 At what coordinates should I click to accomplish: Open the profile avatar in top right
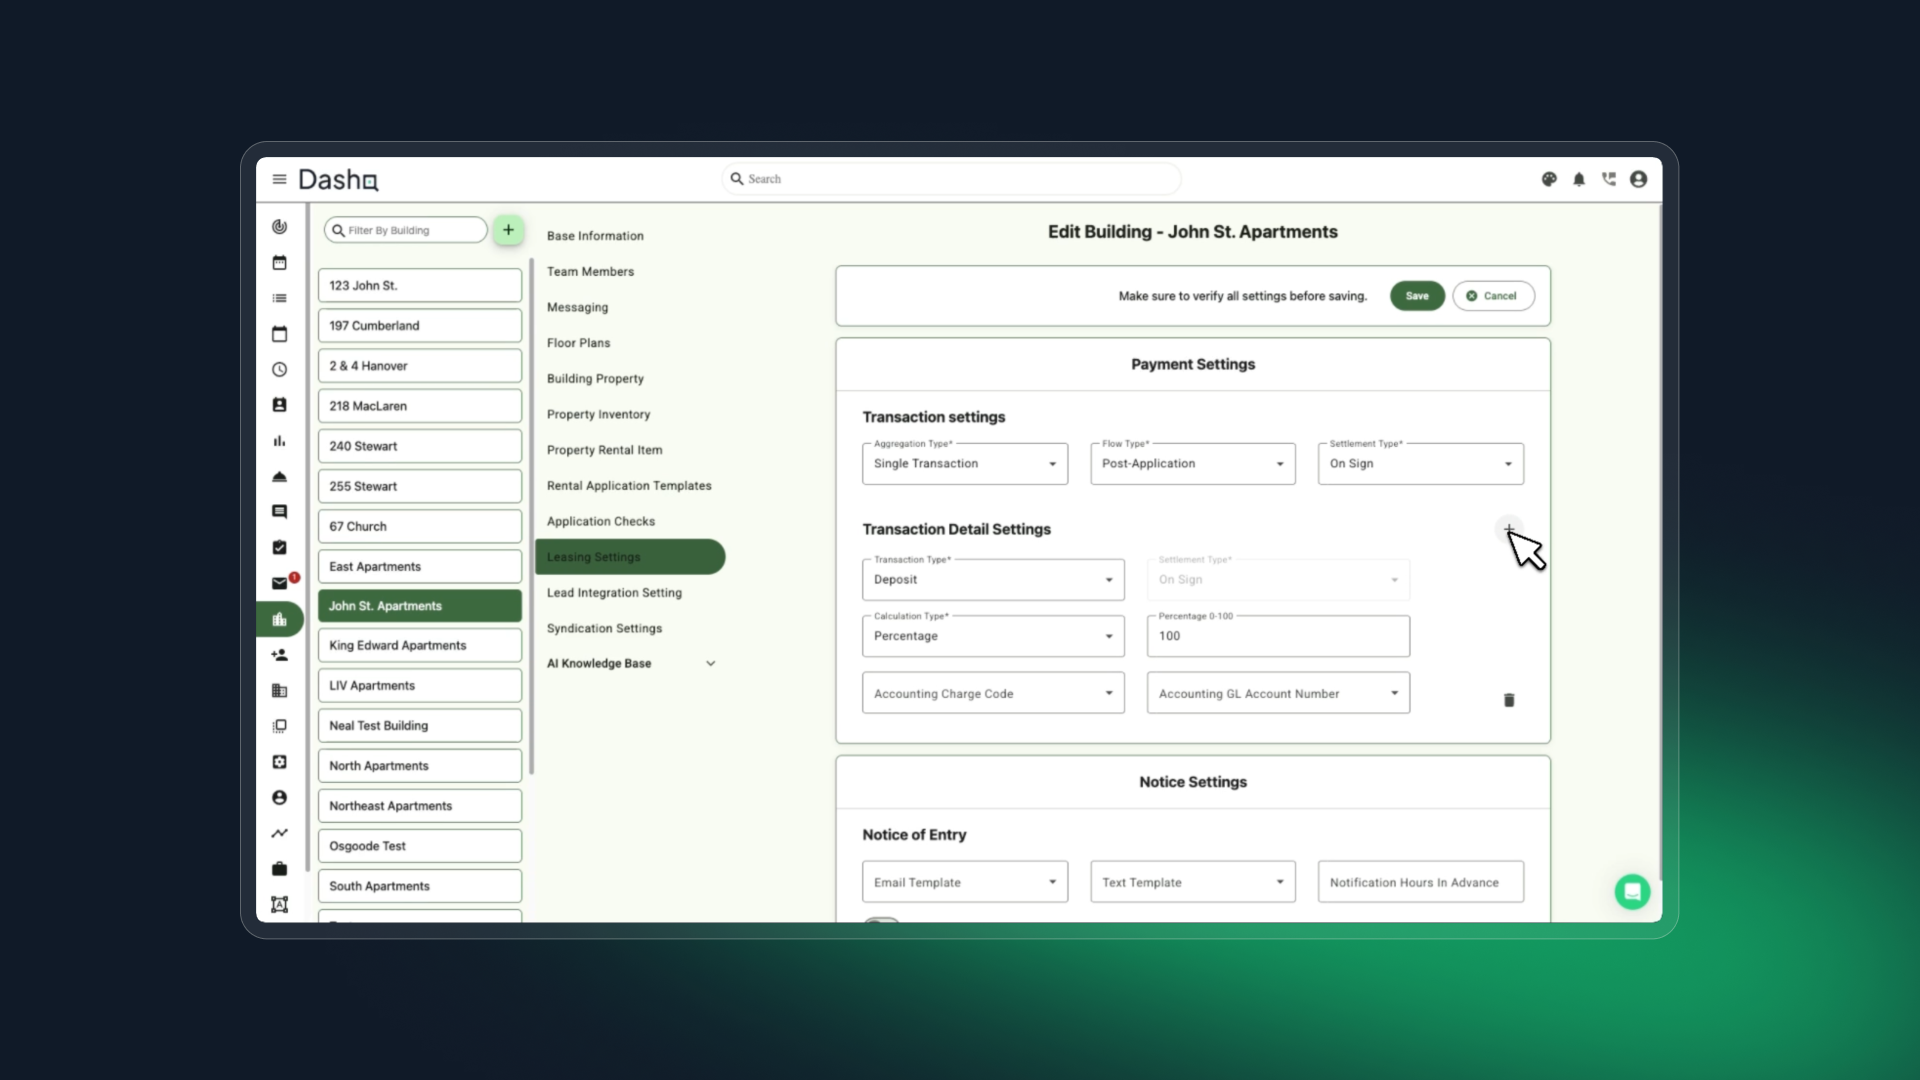click(x=1639, y=179)
